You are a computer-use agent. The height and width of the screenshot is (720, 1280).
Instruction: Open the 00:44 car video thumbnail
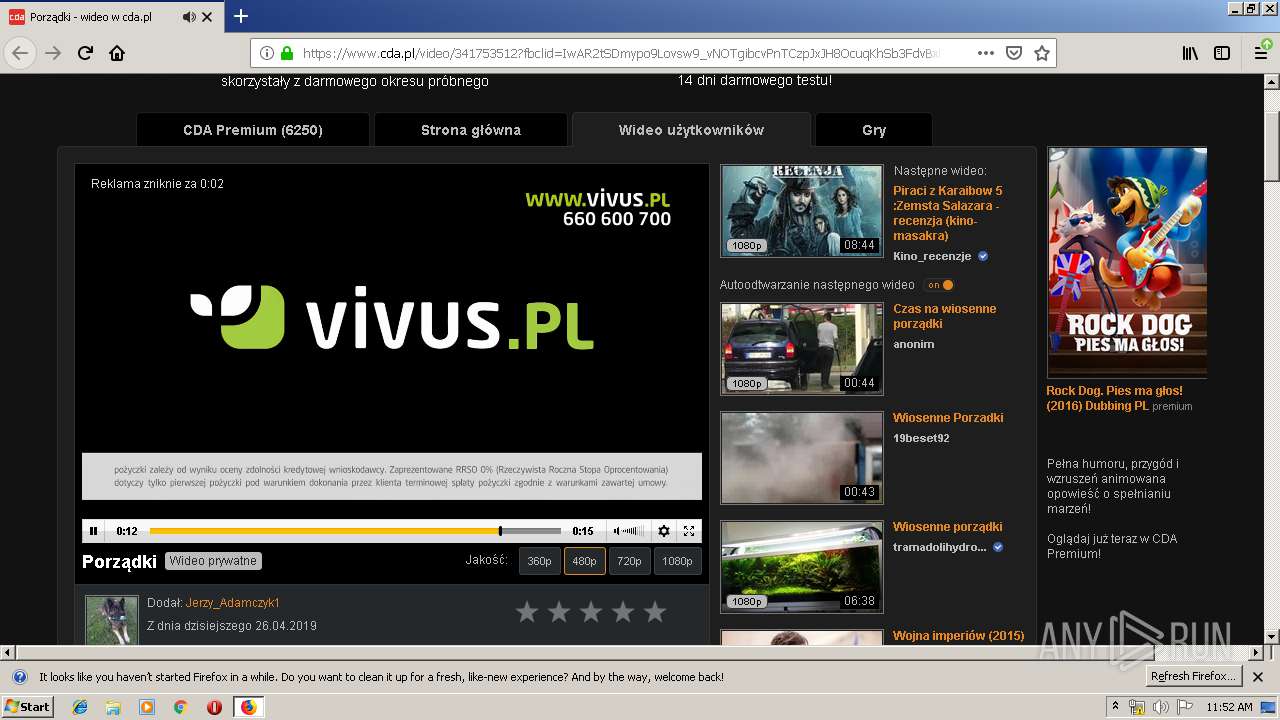pyautogui.click(x=802, y=349)
